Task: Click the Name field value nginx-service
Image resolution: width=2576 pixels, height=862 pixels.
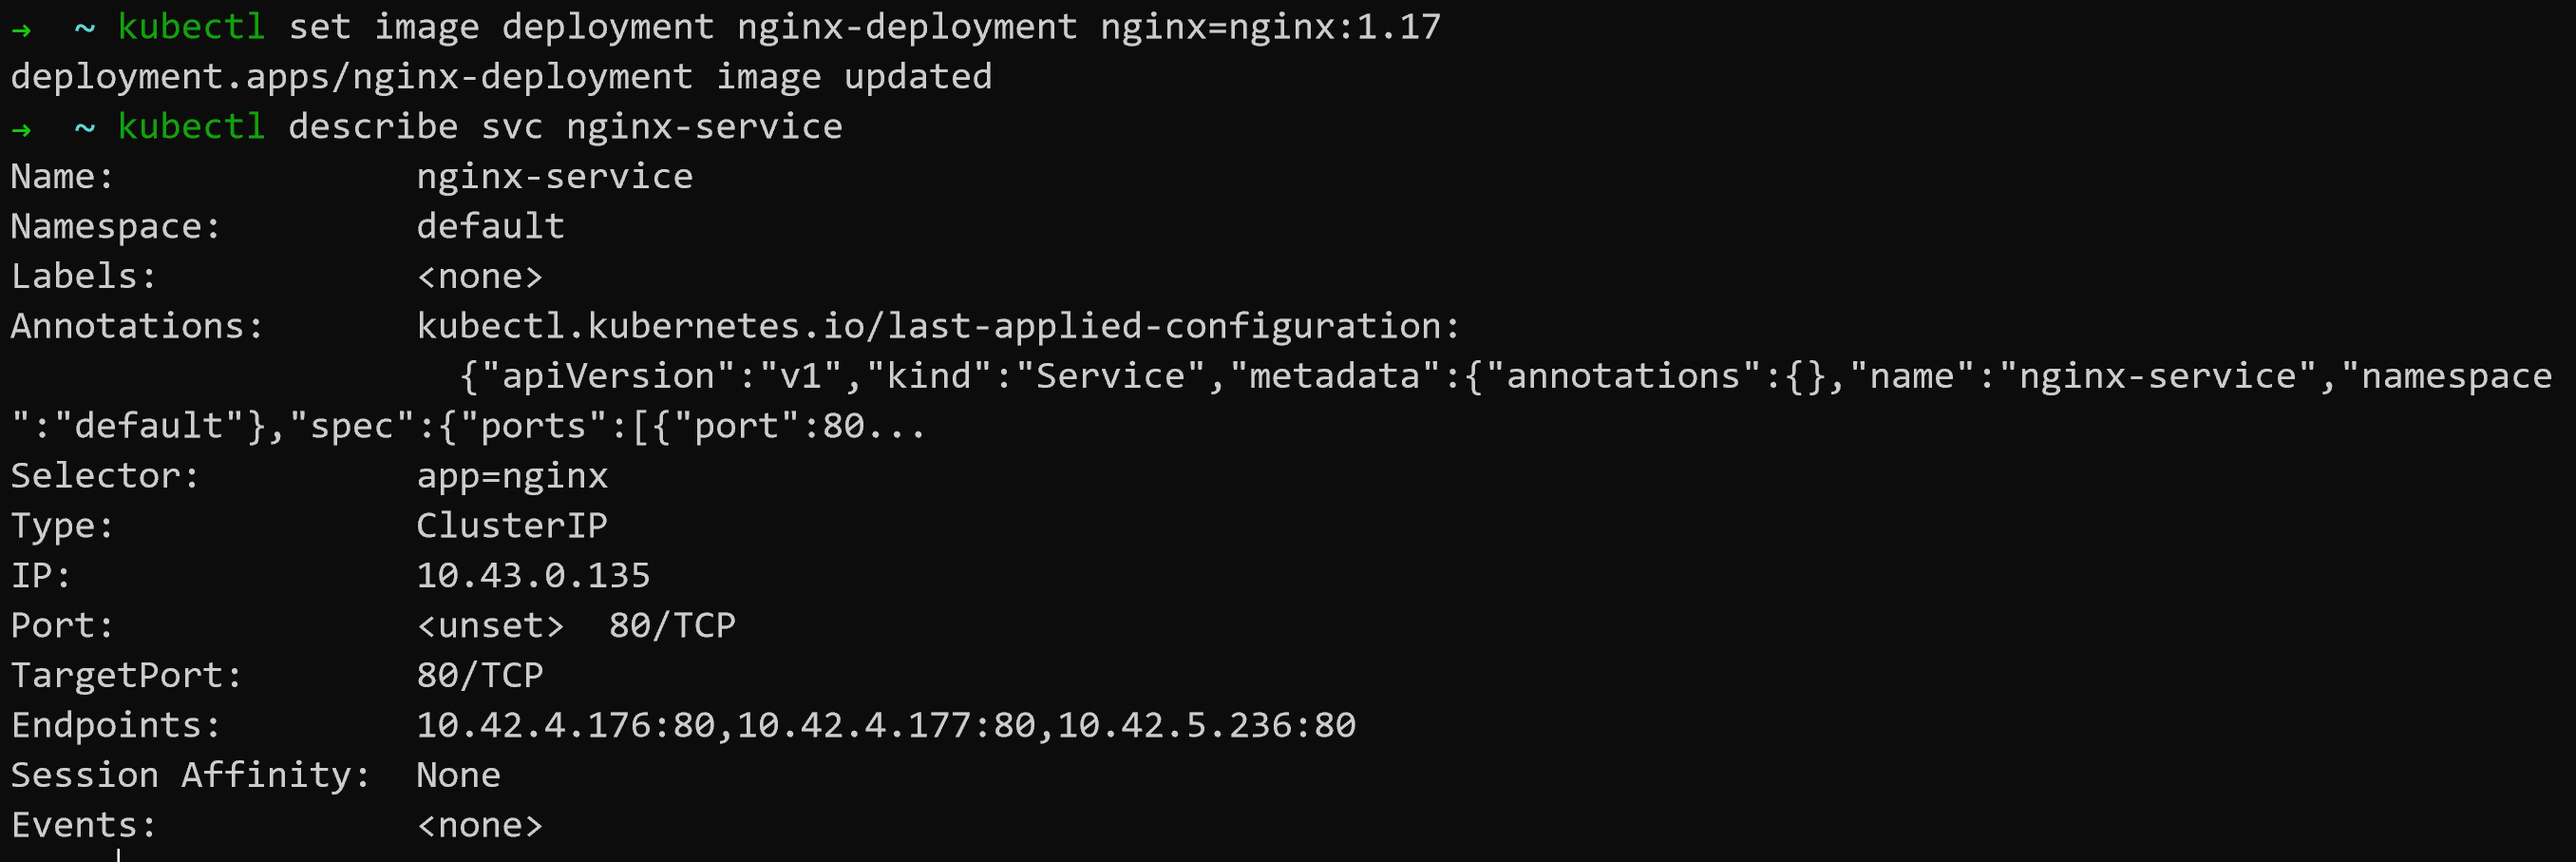Action: [554, 177]
